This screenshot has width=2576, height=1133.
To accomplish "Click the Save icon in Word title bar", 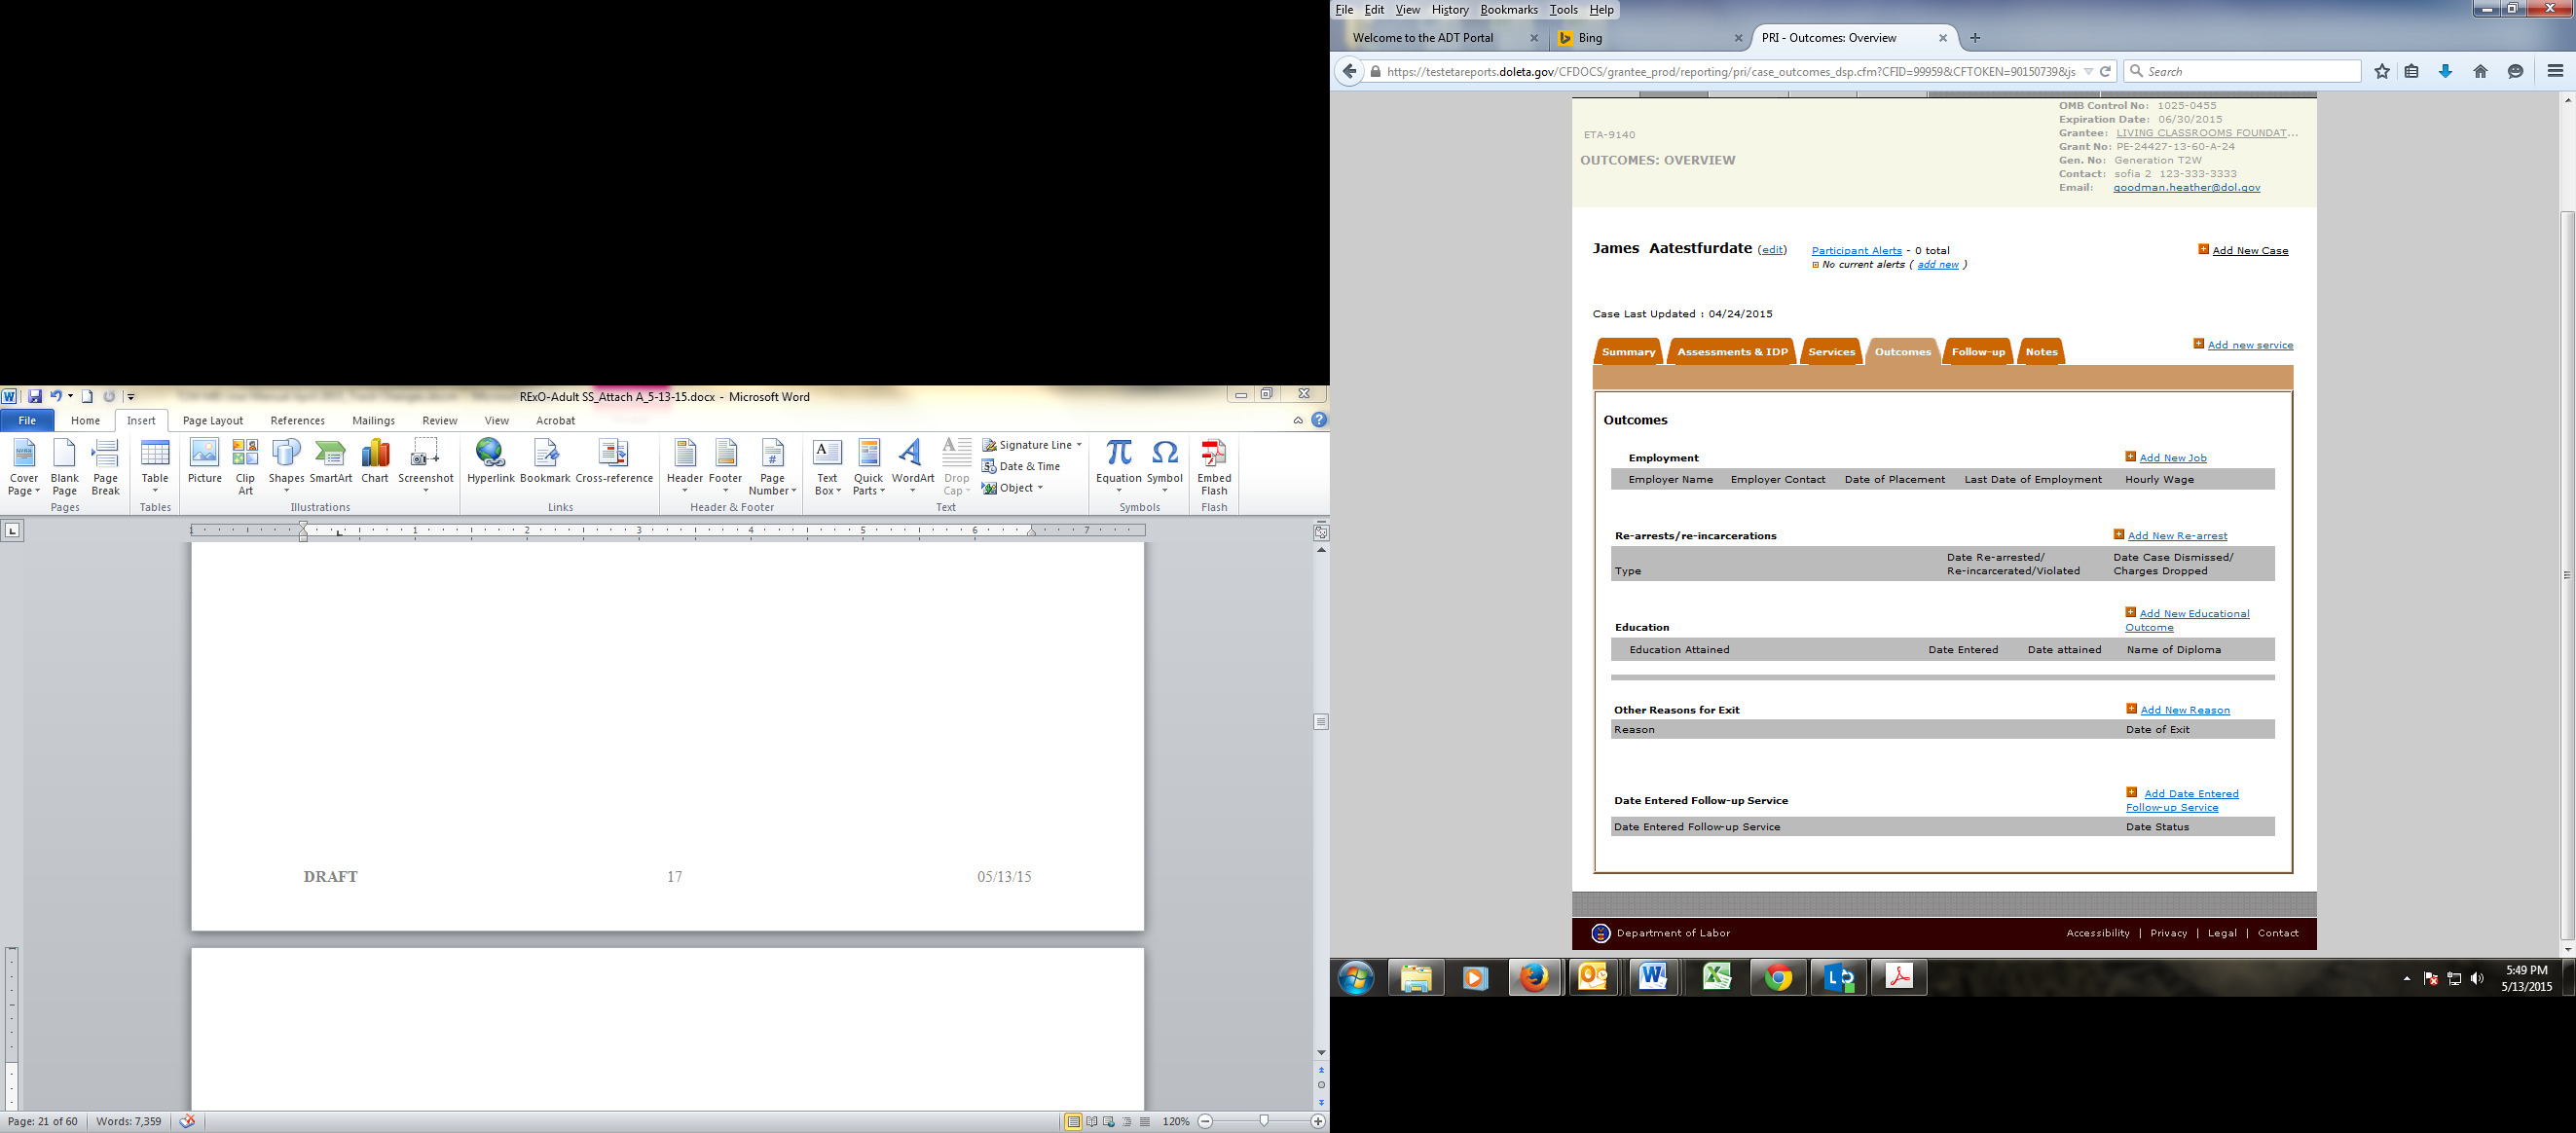I will point(35,396).
